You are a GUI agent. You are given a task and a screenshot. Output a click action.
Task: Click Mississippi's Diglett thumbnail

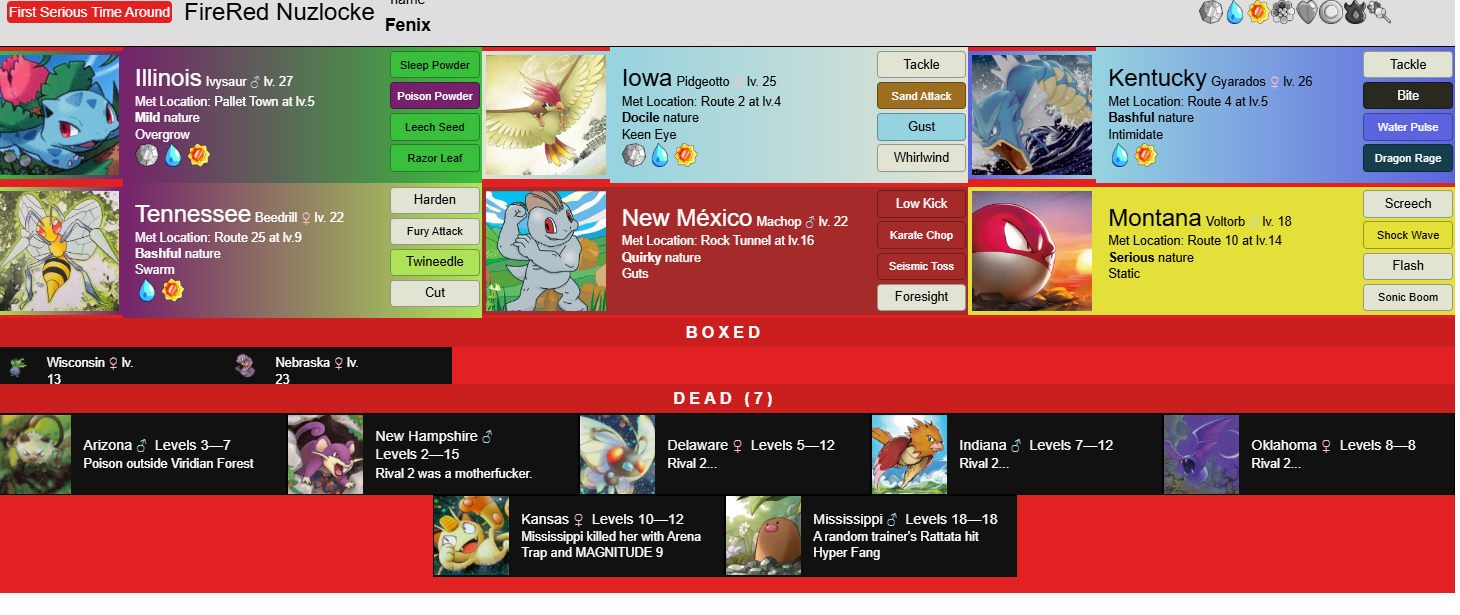[x=763, y=535]
